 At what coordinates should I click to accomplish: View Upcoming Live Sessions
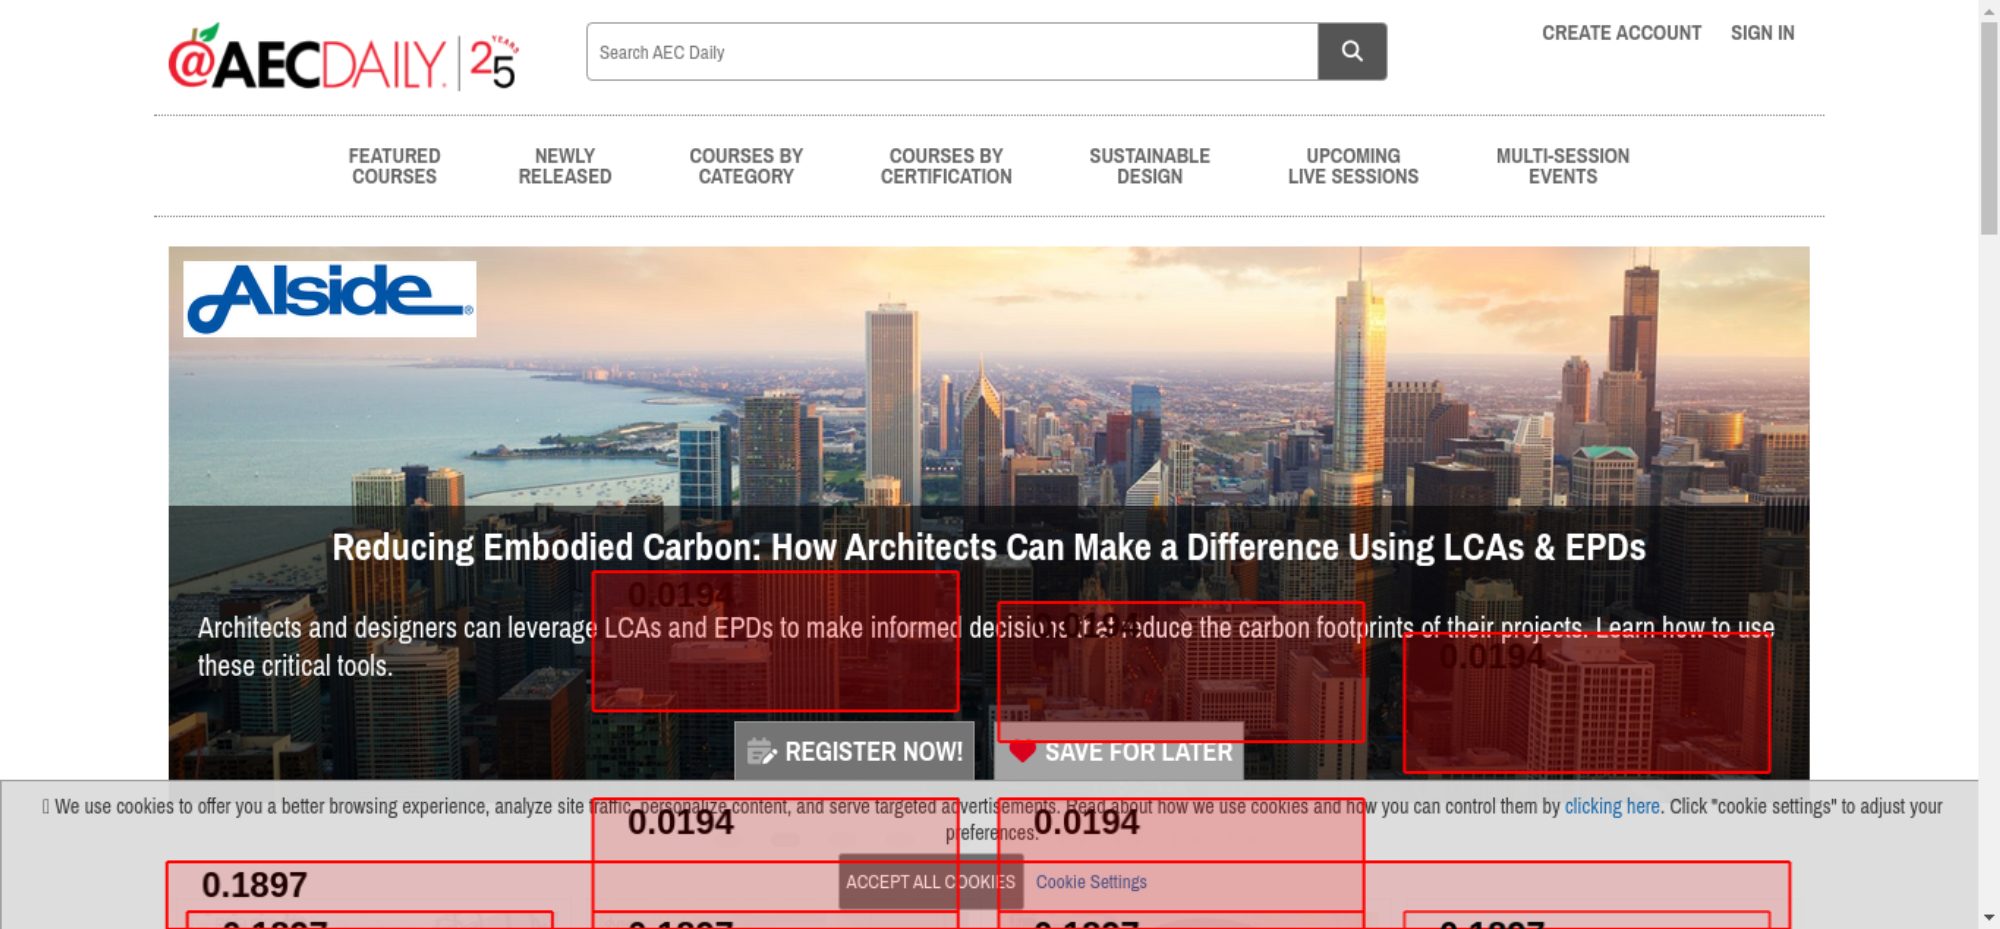point(1352,166)
